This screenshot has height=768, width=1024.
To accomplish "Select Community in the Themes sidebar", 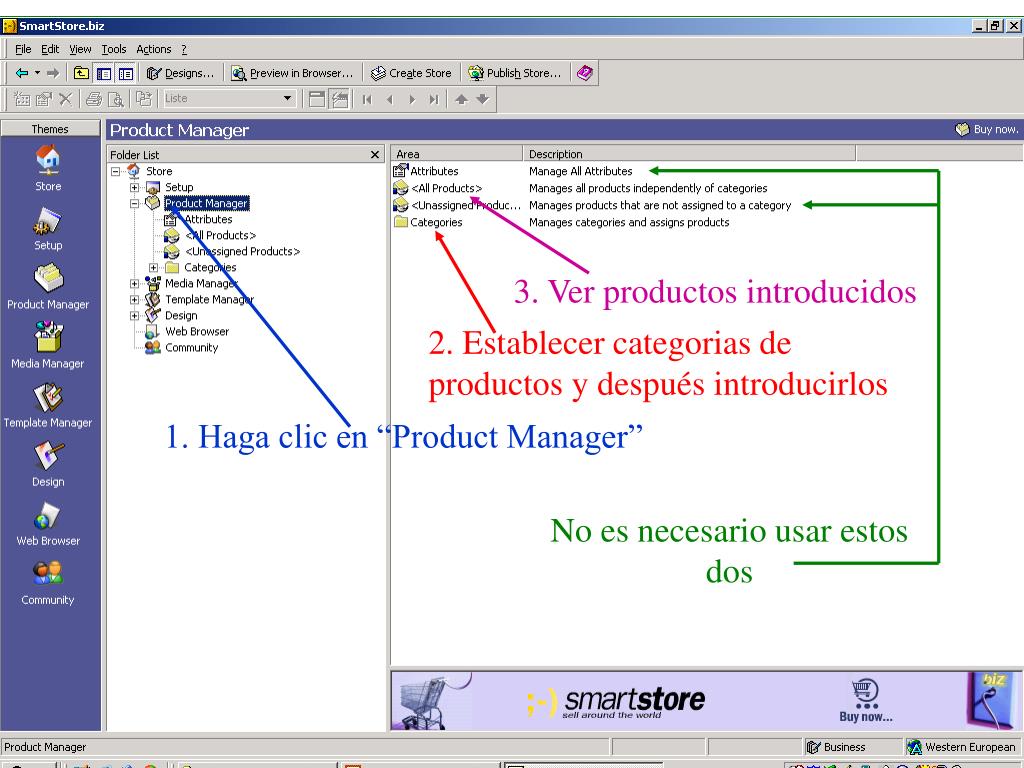I will pos(48,583).
